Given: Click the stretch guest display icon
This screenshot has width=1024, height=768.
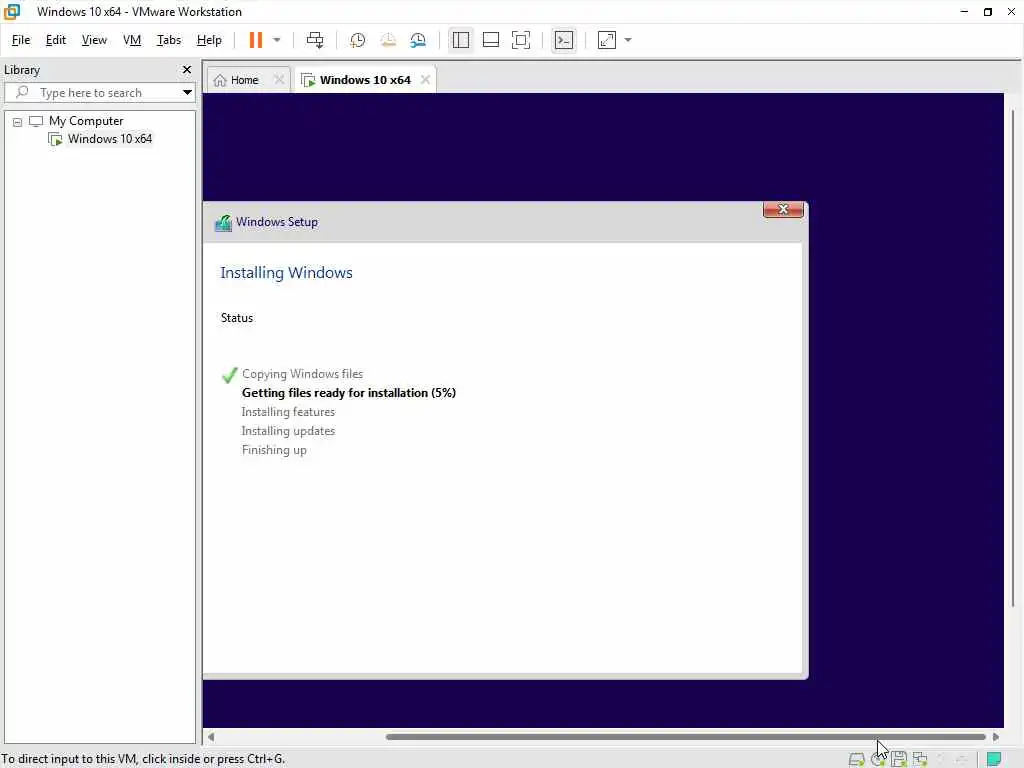Looking at the screenshot, I should 607,40.
